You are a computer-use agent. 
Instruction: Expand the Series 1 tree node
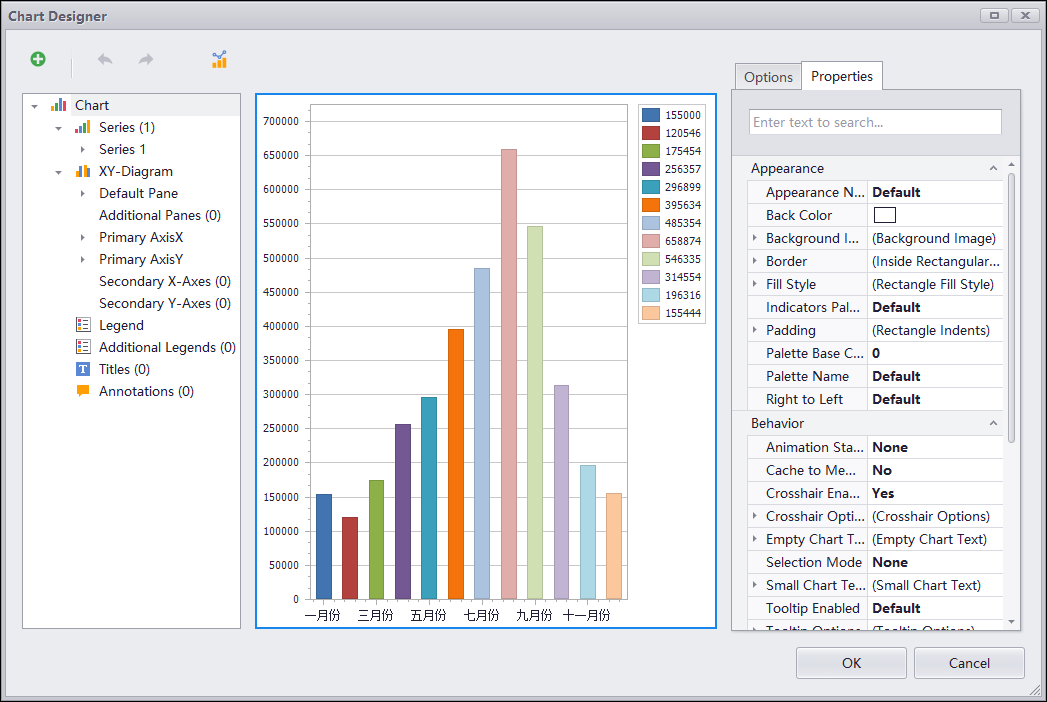pyautogui.click(x=83, y=150)
